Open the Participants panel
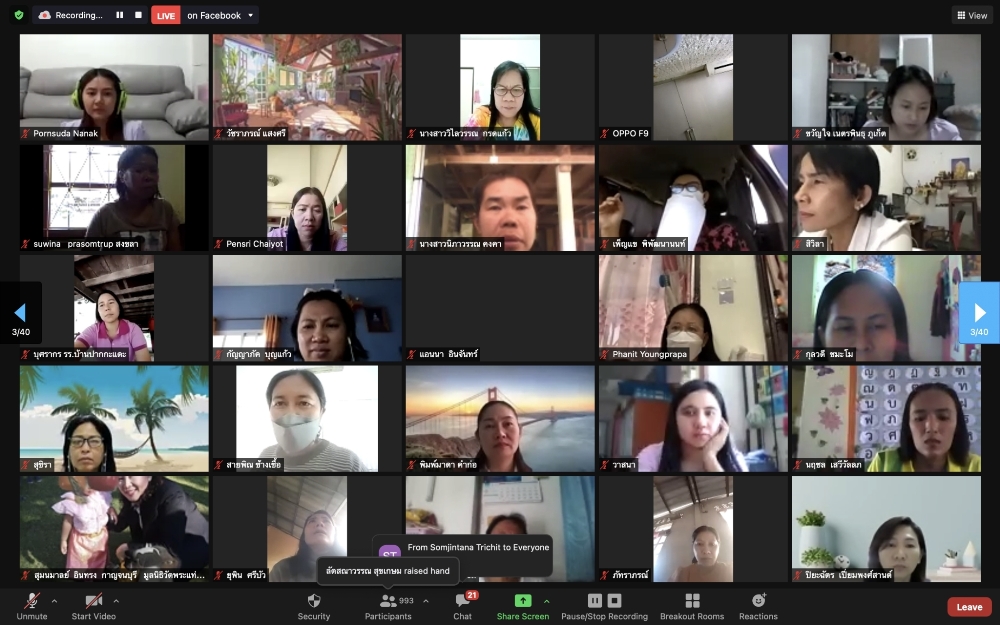 click(388, 606)
